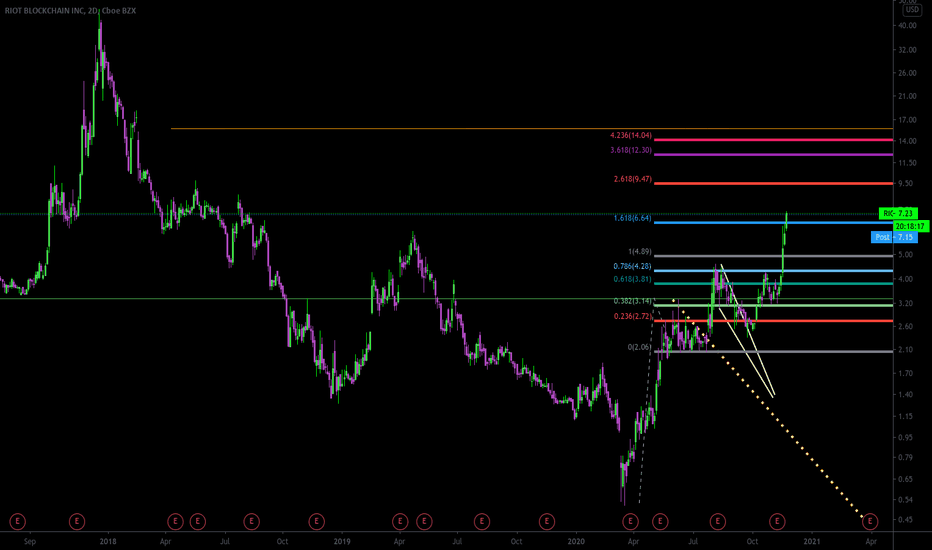932x550 pixels.
Task: Click the 32.00 price axis label
Action: pos(907,50)
